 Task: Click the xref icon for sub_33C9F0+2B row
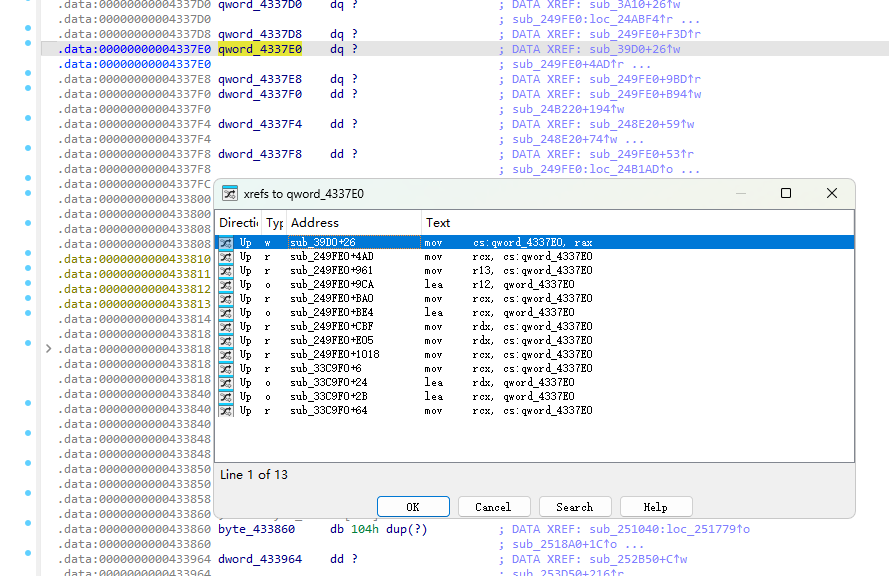pyautogui.click(x=226, y=397)
